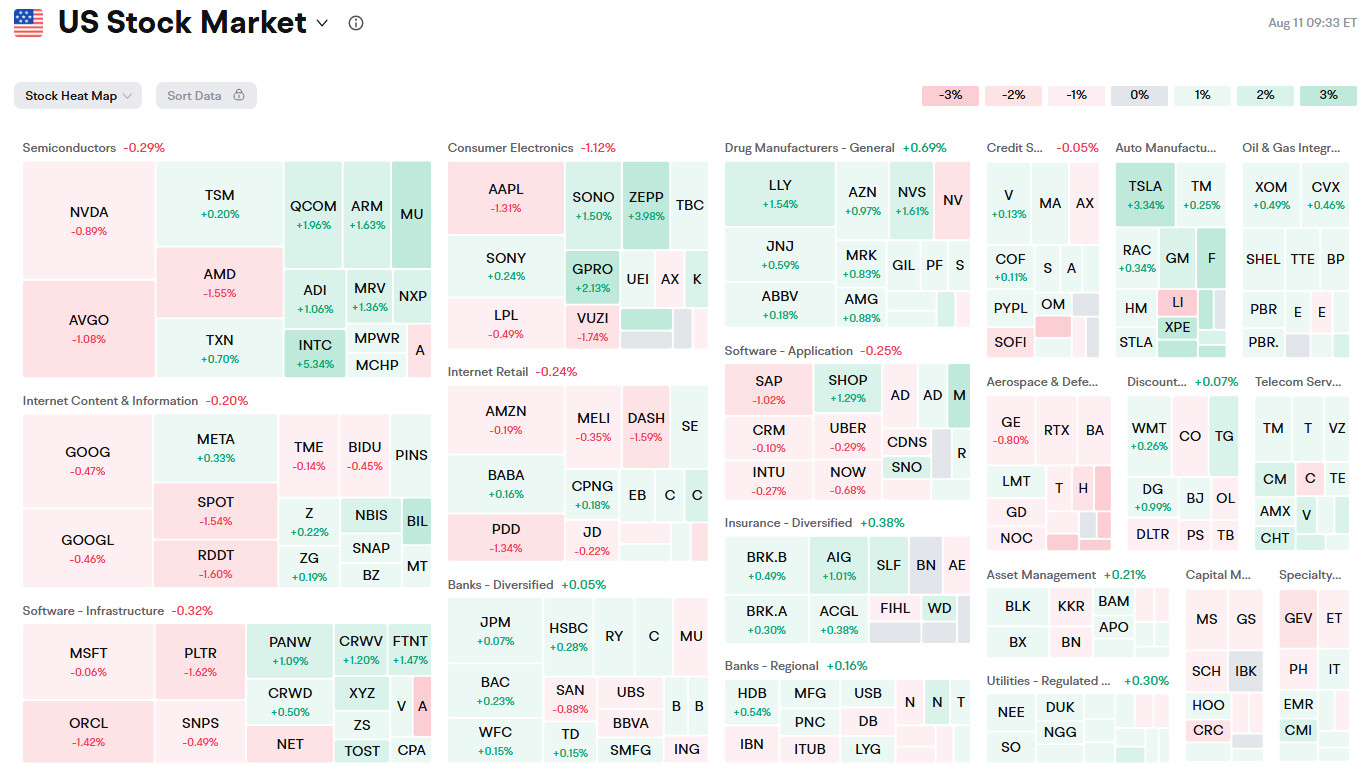Open Software - Infrastructure sector heading
Viewport: 1370px width, 764px height.
coord(93,611)
